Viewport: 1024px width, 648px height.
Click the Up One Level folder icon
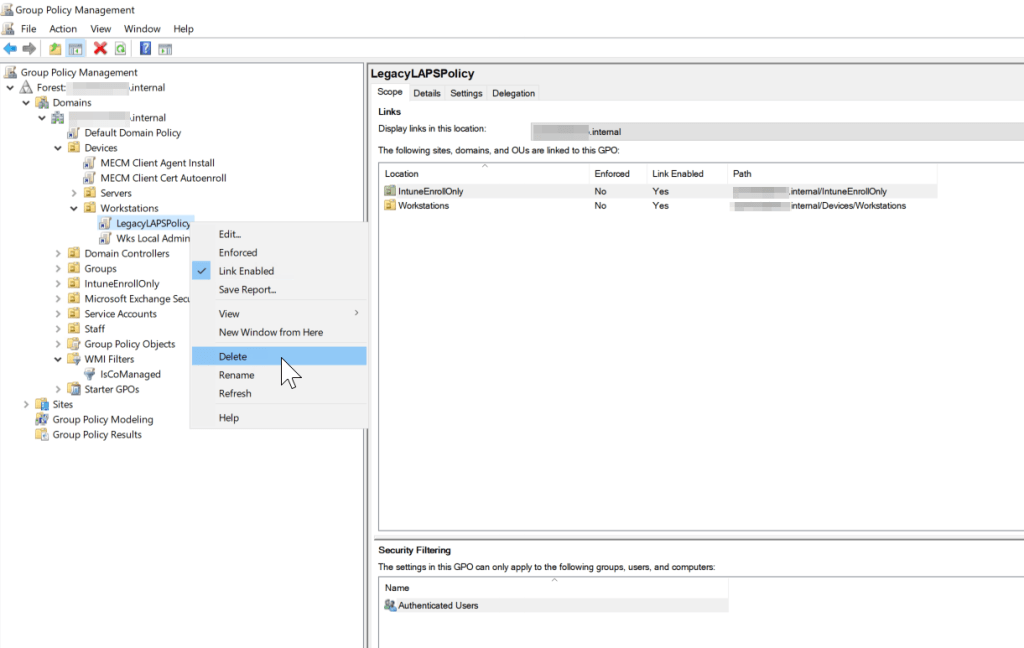tap(56, 46)
